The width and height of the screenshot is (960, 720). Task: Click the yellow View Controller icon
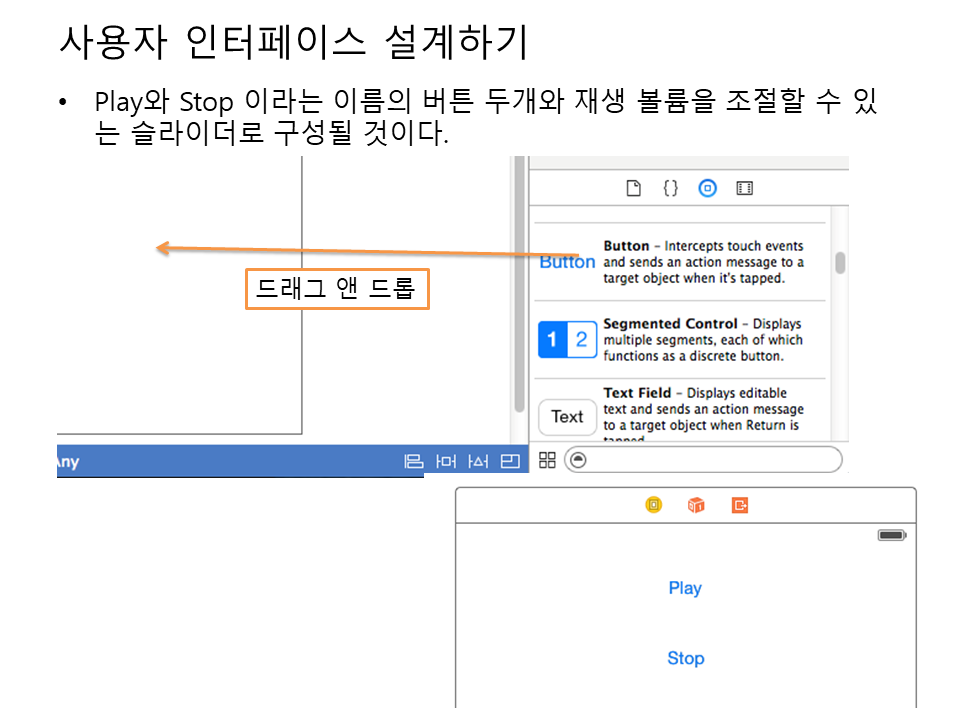[x=653, y=505]
